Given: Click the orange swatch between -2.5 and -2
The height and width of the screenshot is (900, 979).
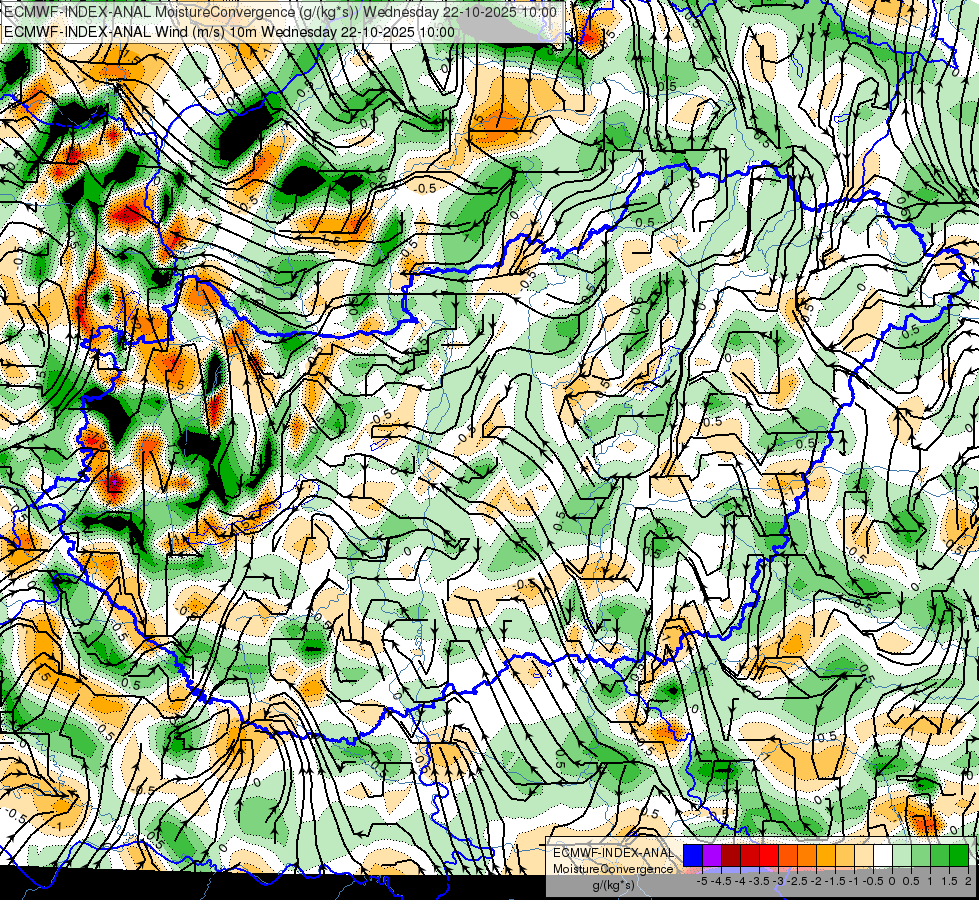Looking at the screenshot, I should (x=807, y=856).
